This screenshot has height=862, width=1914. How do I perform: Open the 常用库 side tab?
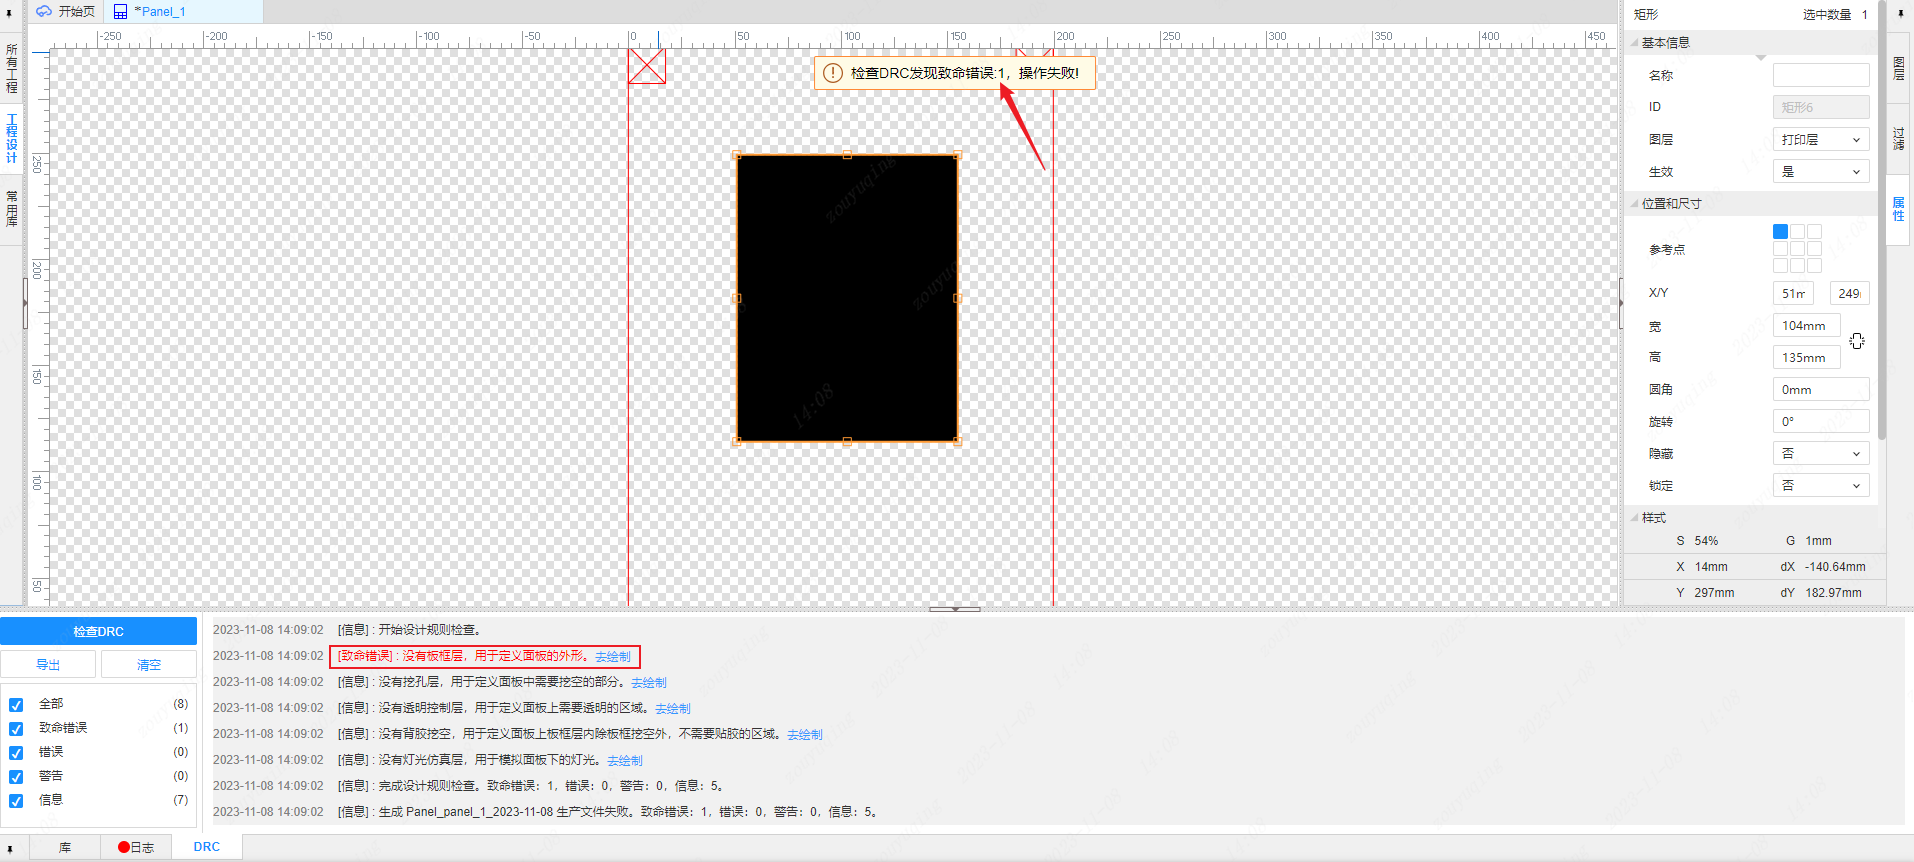[x=11, y=209]
